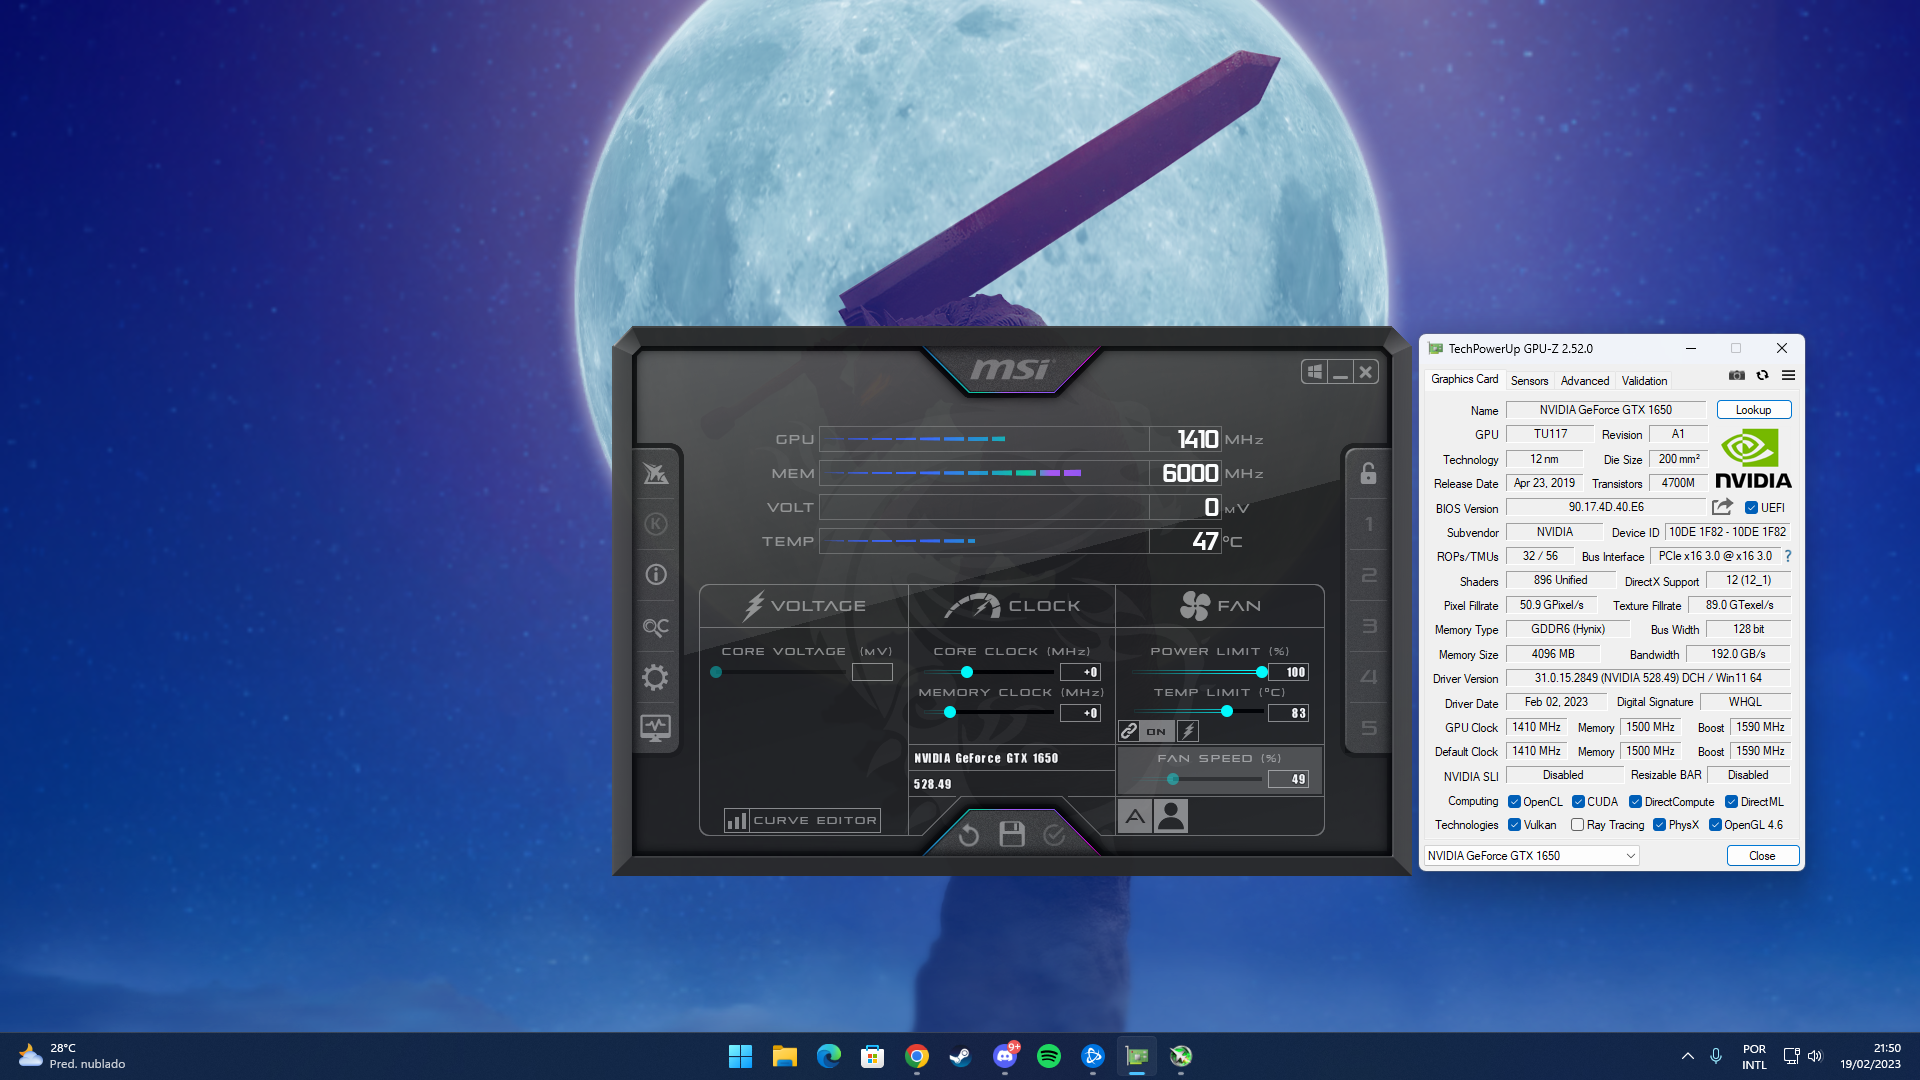Screen dimensions: 1920x1080
Task: Toggle the link power and temp limit icon
Action: pyautogui.click(x=1129, y=731)
